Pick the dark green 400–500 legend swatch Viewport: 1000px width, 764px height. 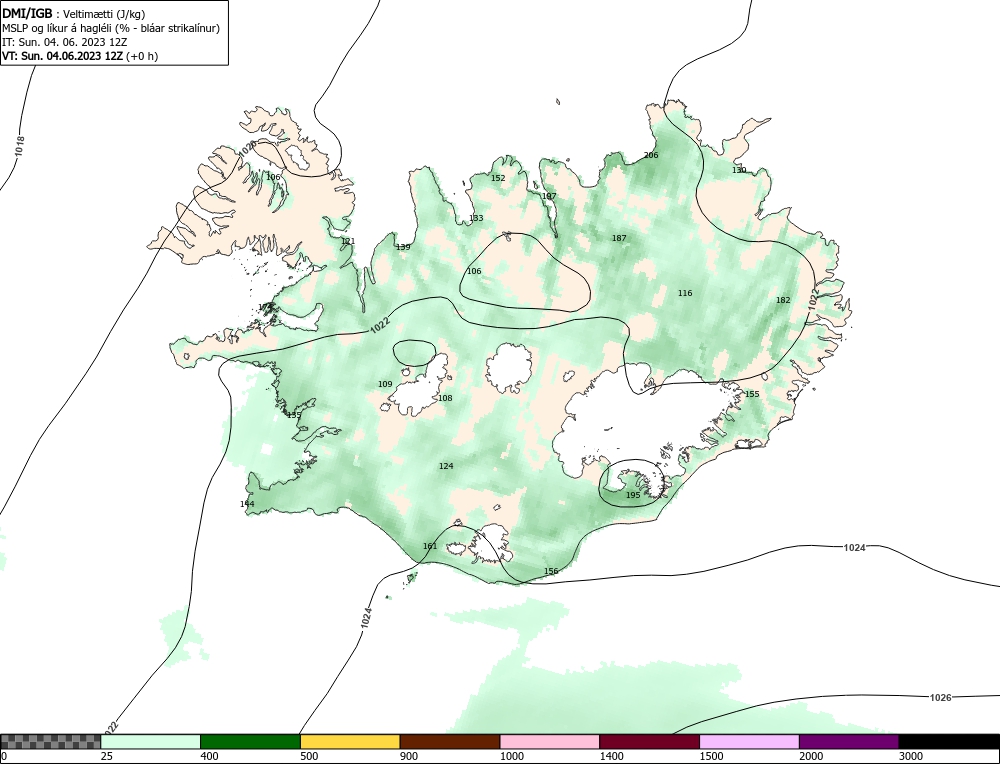pos(250,742)
